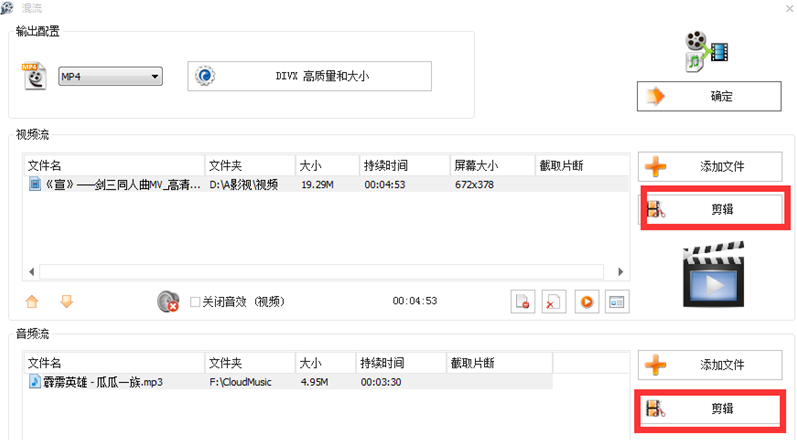
Task: Clear the video list with red X icon
Action: (552, 301)
